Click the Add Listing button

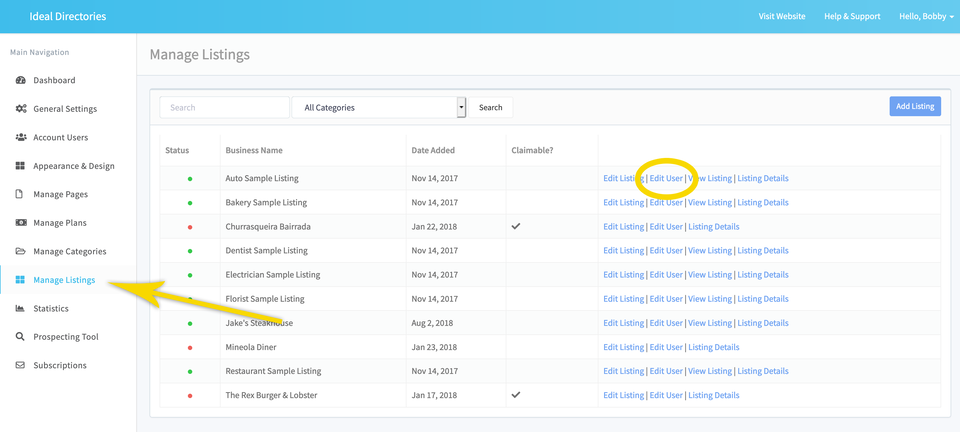[x=915, y=106]
